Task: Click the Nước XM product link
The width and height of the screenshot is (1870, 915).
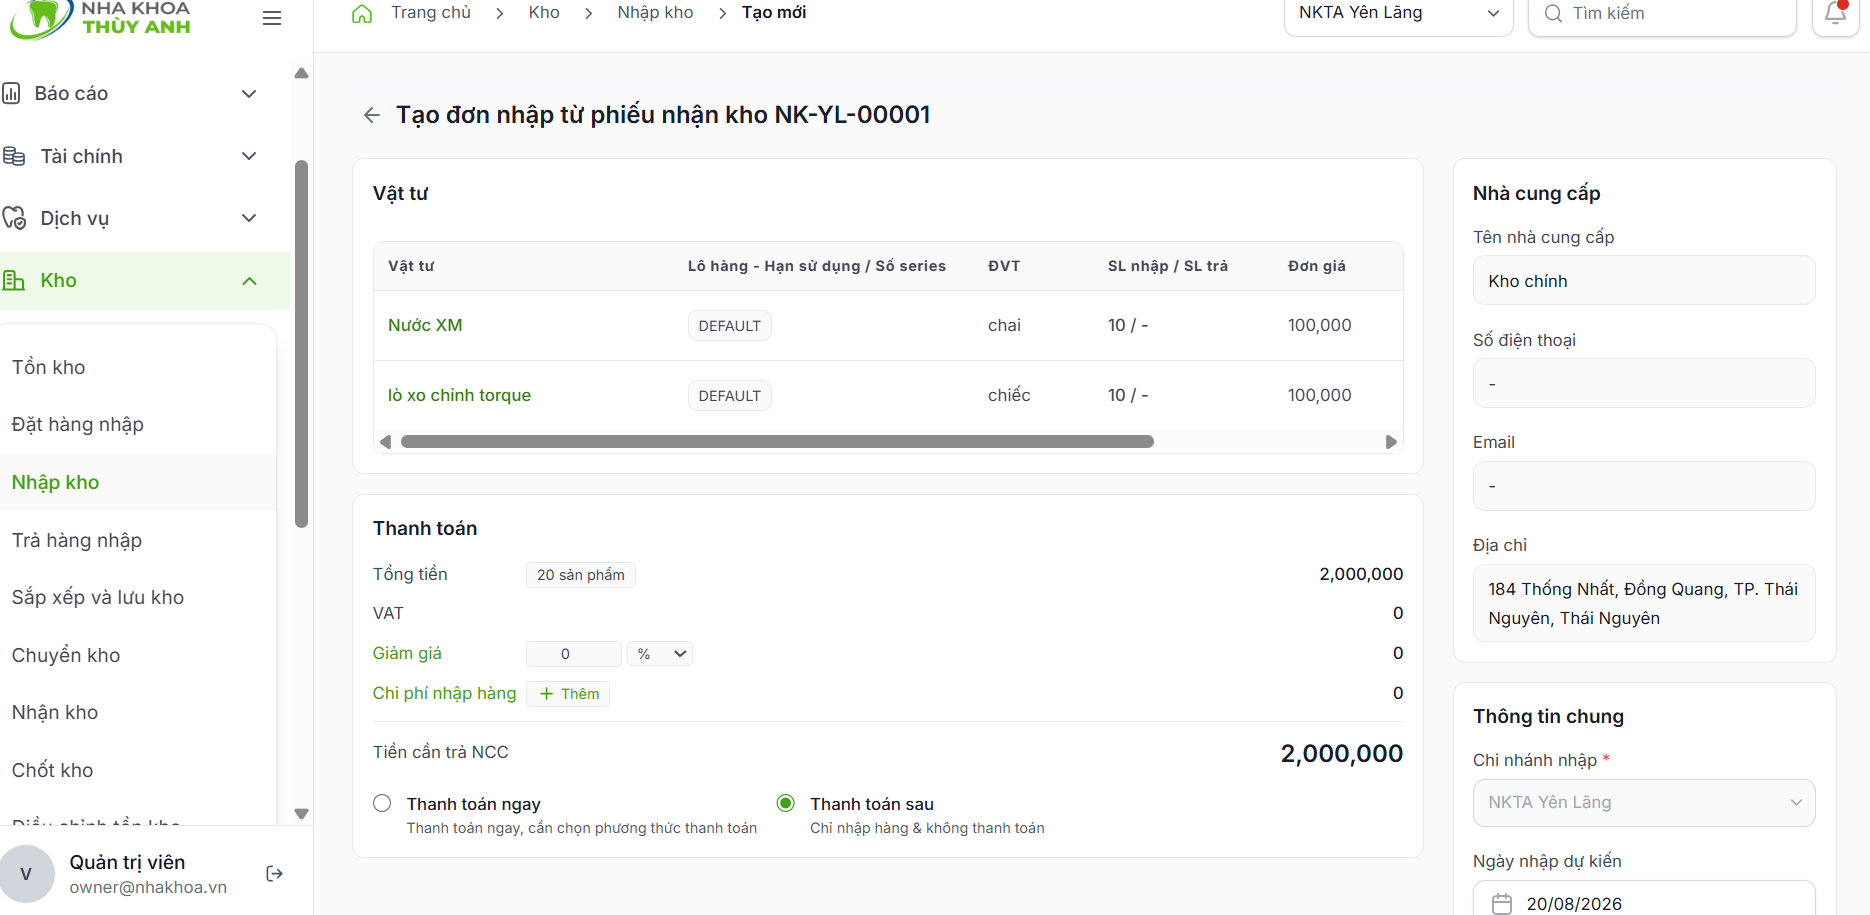Action: pyautogui.click(x=425, y=325)
